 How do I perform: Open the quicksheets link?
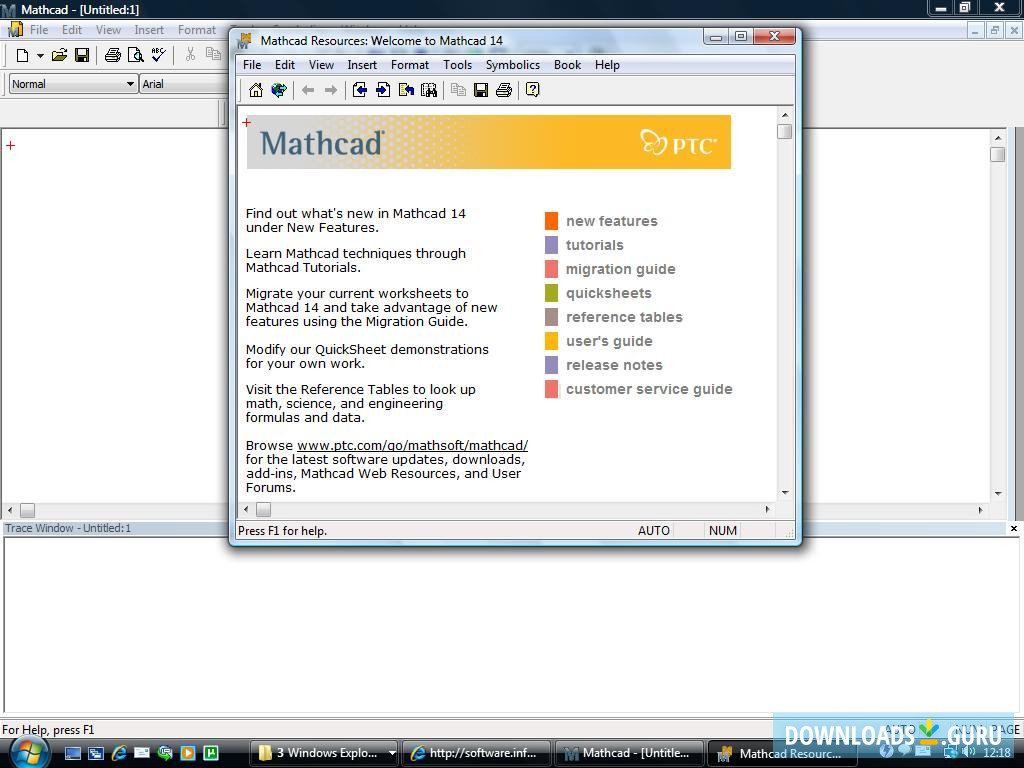point(609,293)
